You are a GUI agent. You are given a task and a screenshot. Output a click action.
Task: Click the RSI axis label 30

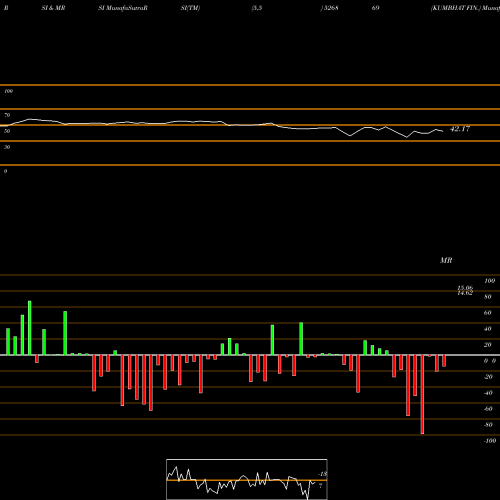7,147
